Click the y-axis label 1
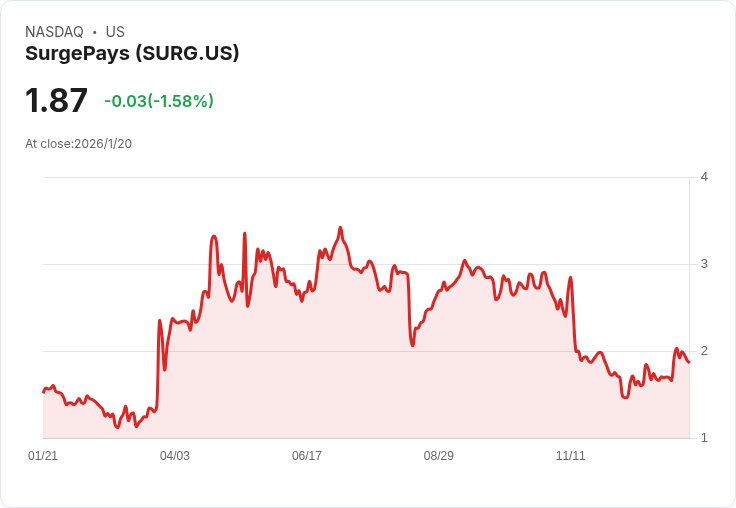The height and width of the screenshot is (508, 736). [x=704, y=438]
